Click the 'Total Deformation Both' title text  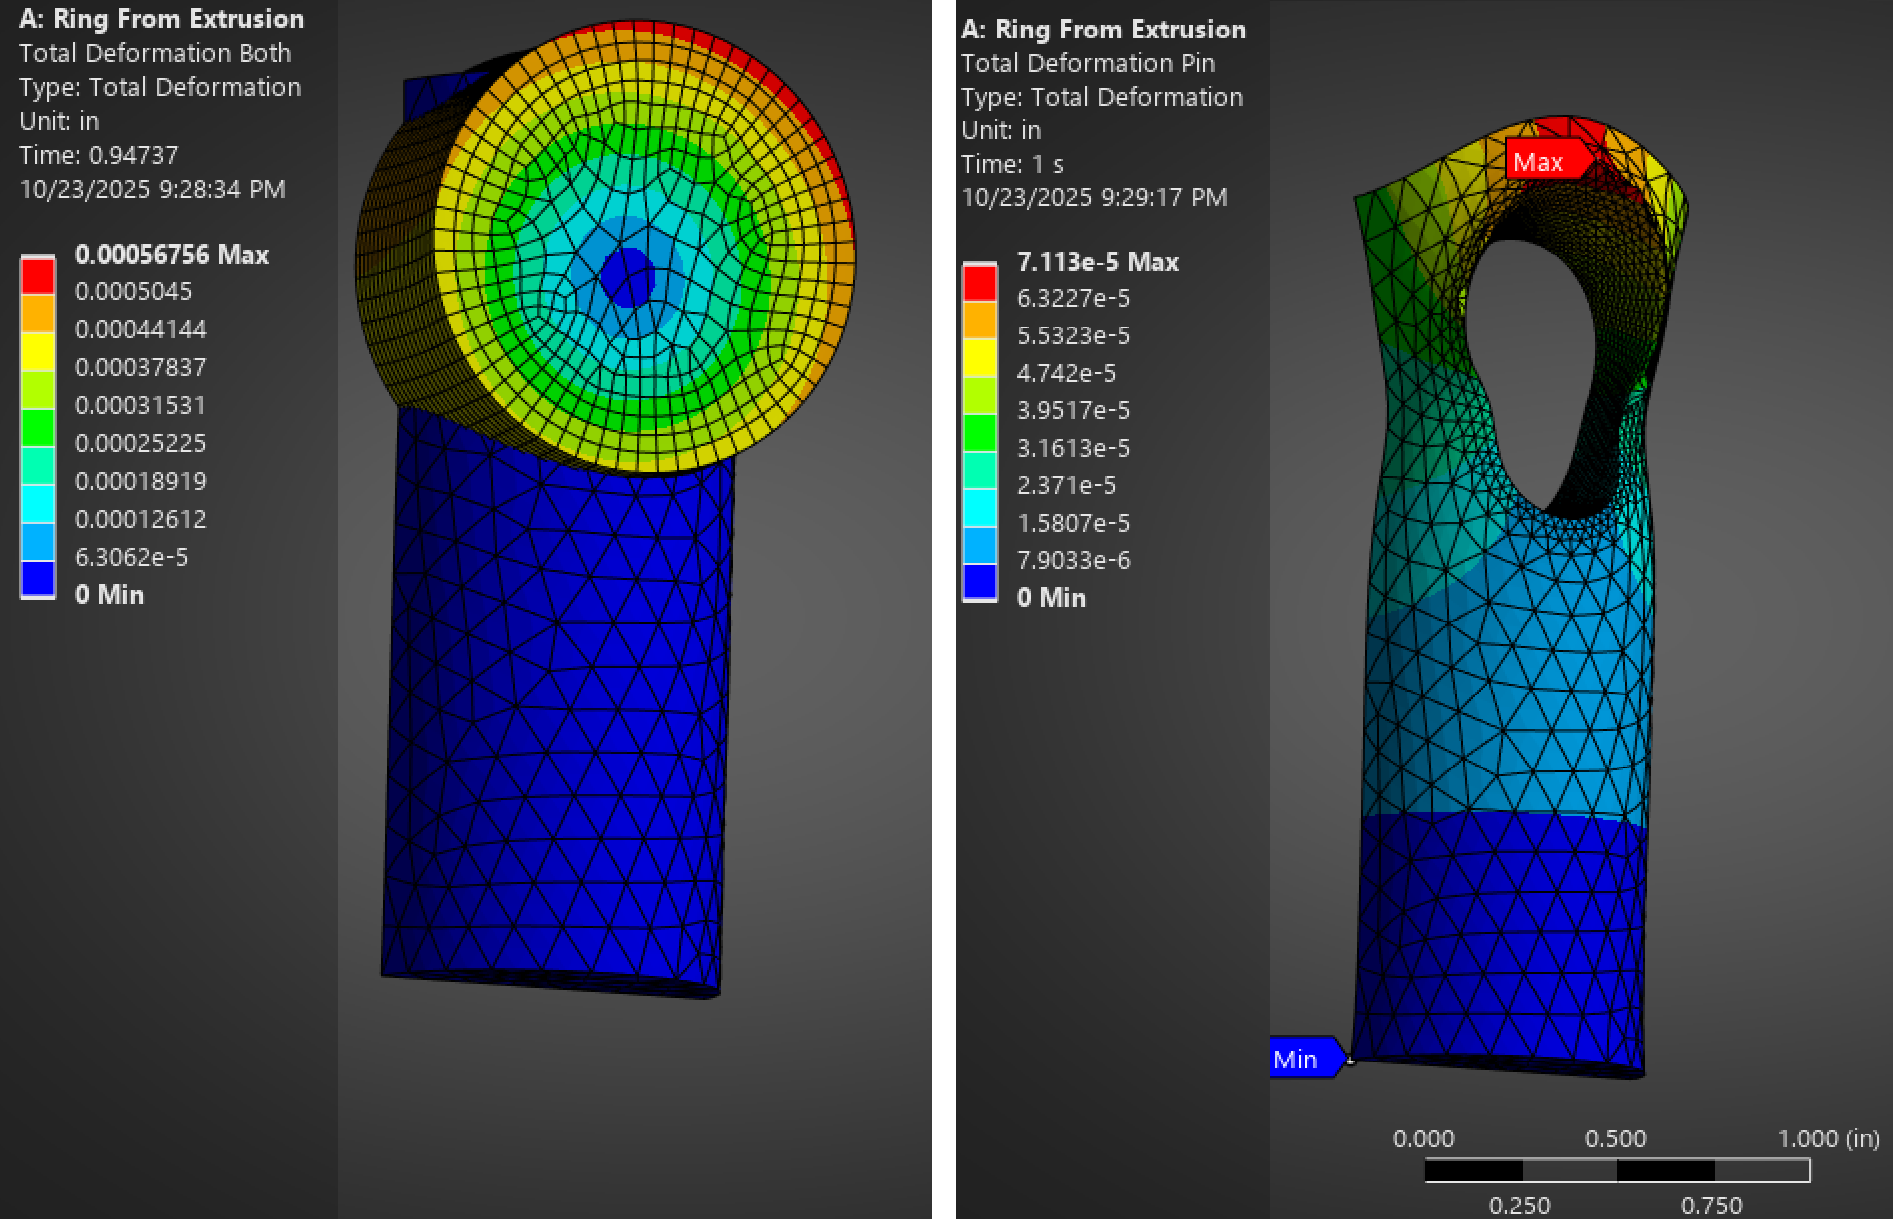(x=155, y=53)
